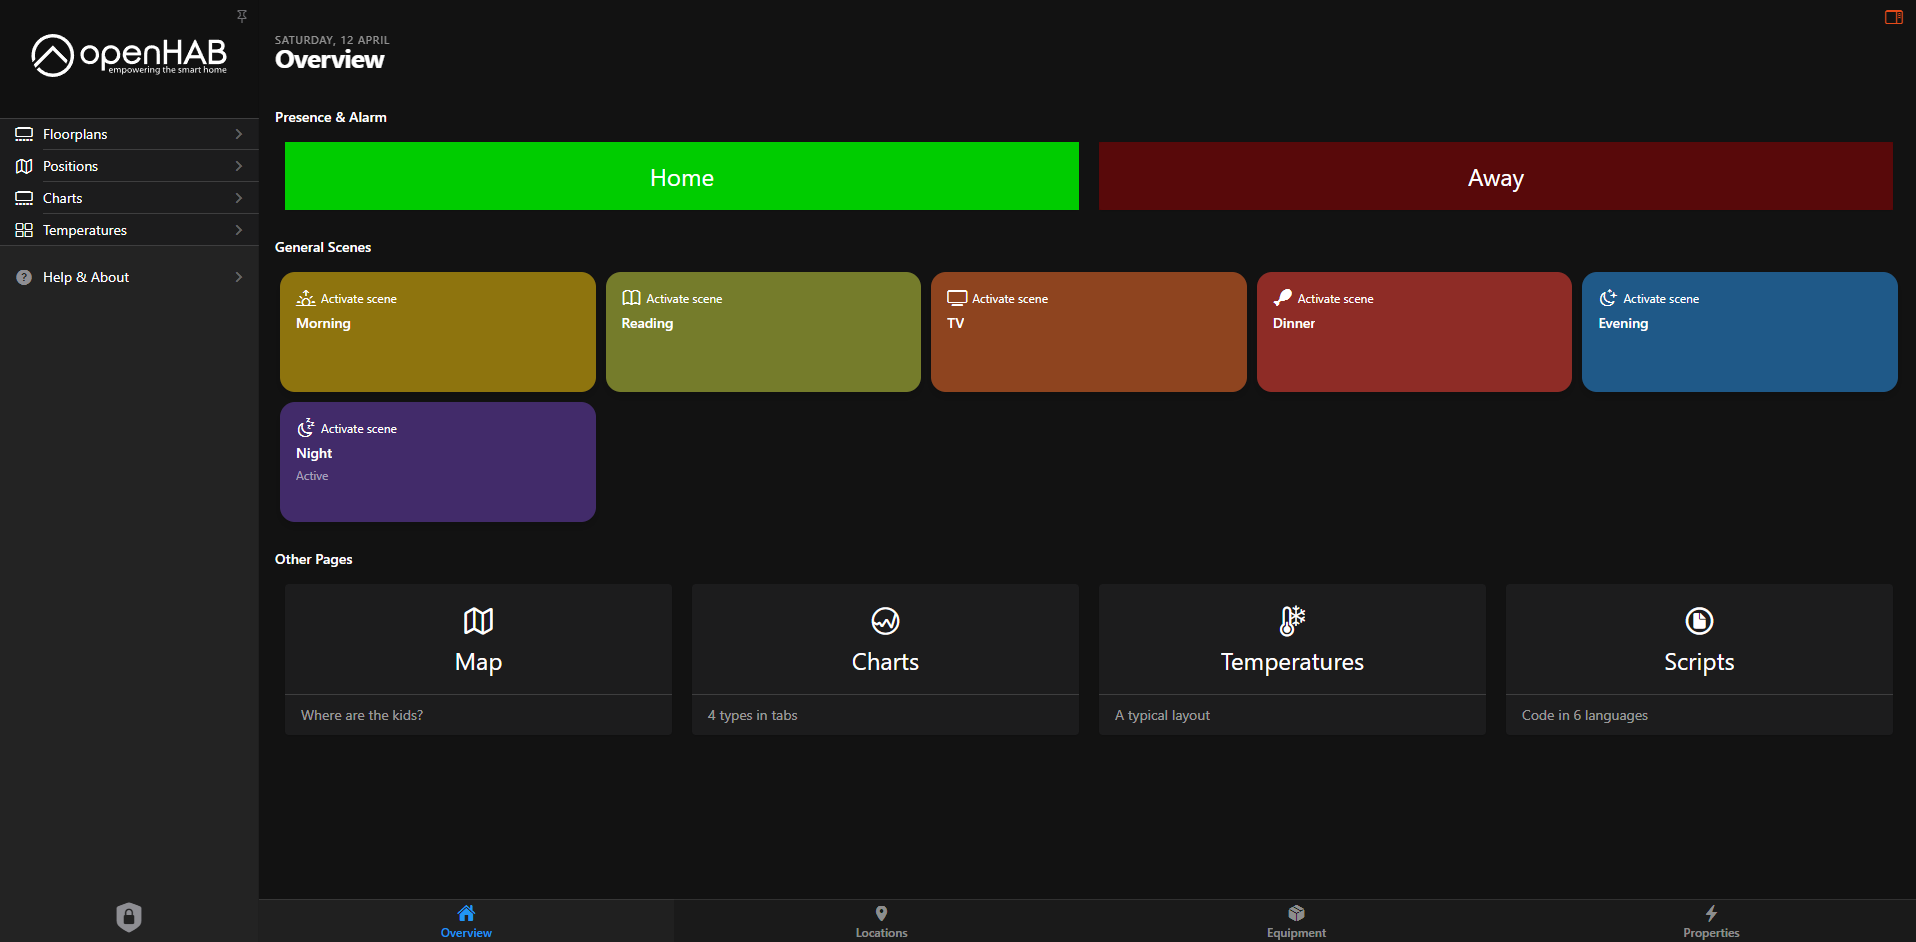Image resolution: width=1916 pixels, height=942 pixels.
Task: Activate the Morning scene
Action: [437, 332]
